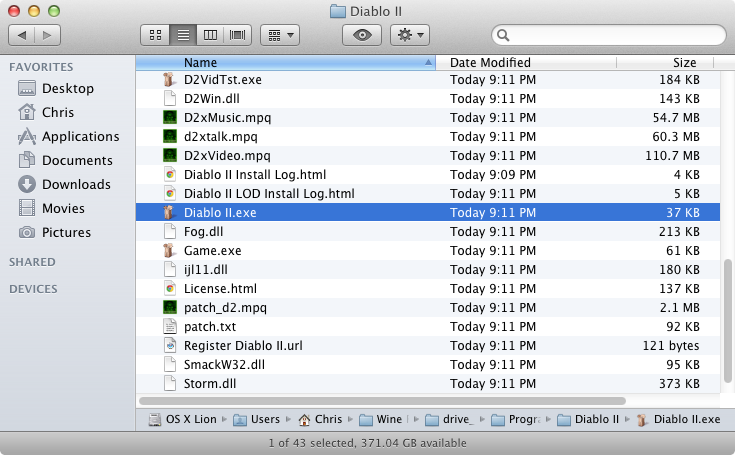Screen dimensions: 735x455
Task: Click the Diablo II.exe row icon
Action: coord(169,212)
